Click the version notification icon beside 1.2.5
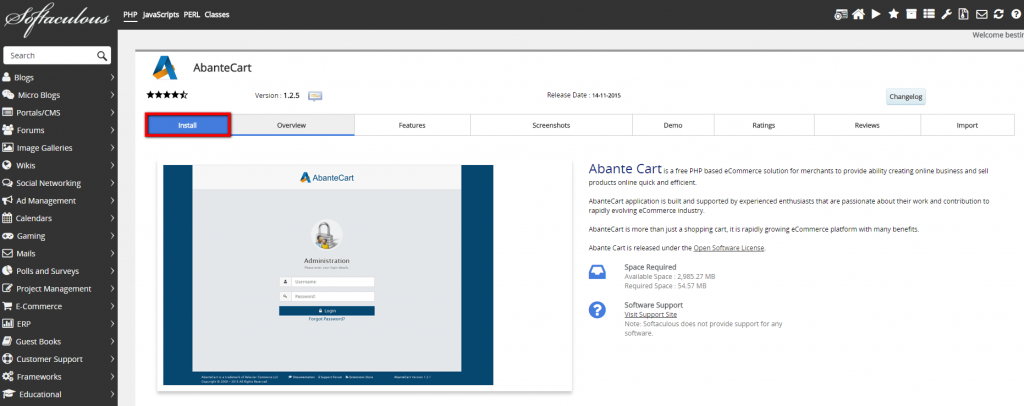Viewport: 1024px width, 406px height. 315,96
